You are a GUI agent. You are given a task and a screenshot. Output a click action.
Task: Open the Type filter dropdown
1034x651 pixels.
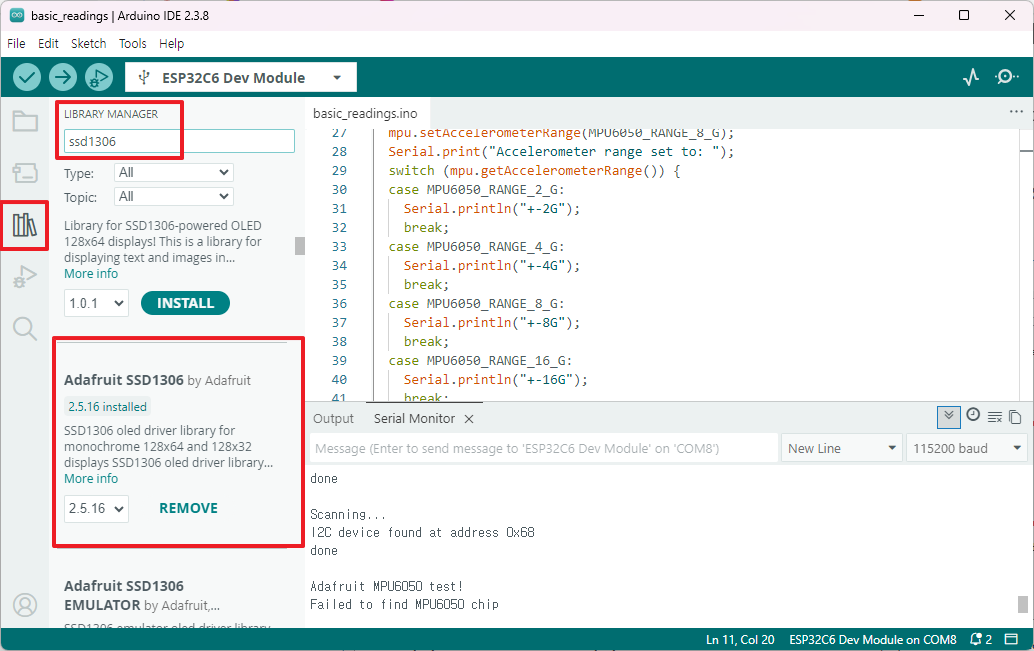173,172
